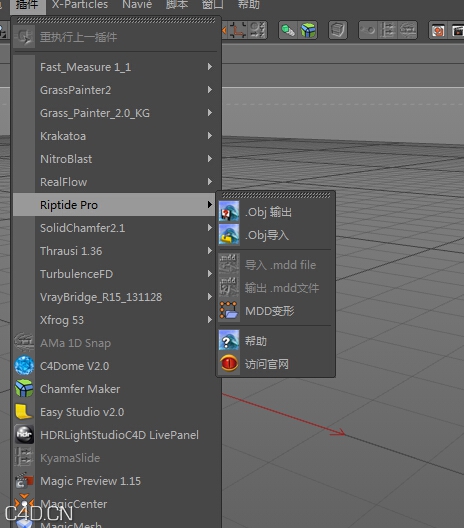Click the Riptide 帮助 question-mark icon
Screen dimensions: 464x528
point(229,340)
